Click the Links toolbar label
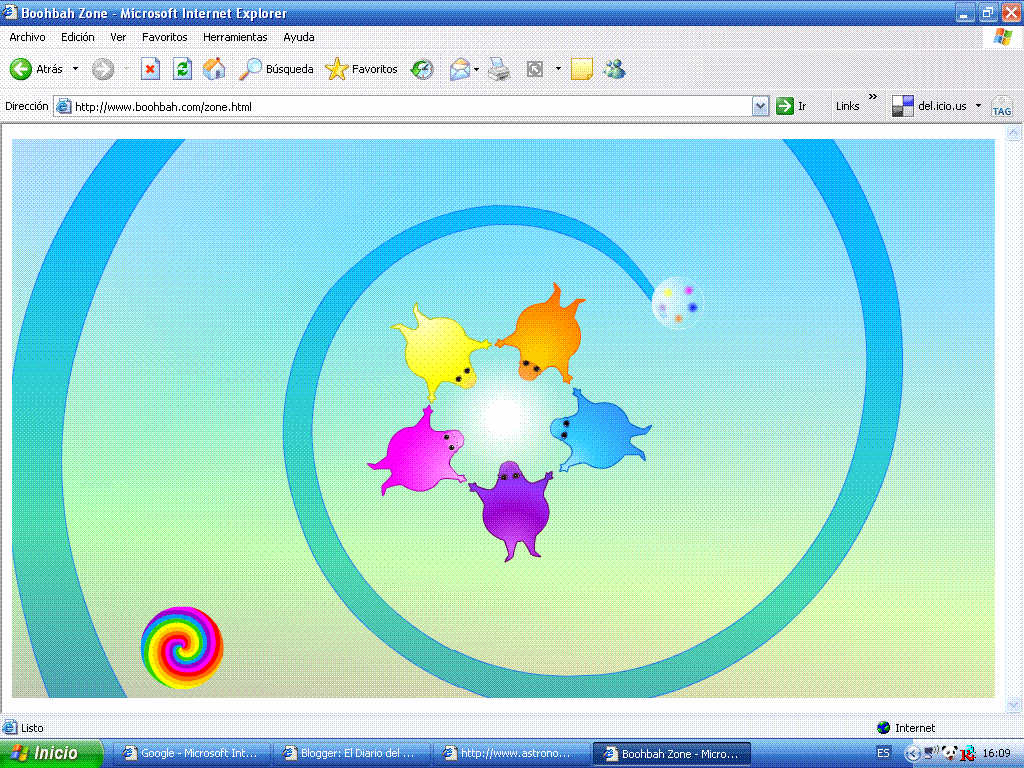The image size is (1024, 768). pos(848,106)
